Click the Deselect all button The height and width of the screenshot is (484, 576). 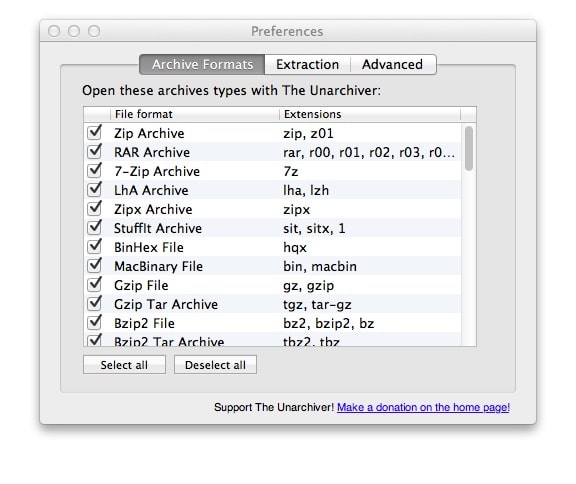pos(215,365)
